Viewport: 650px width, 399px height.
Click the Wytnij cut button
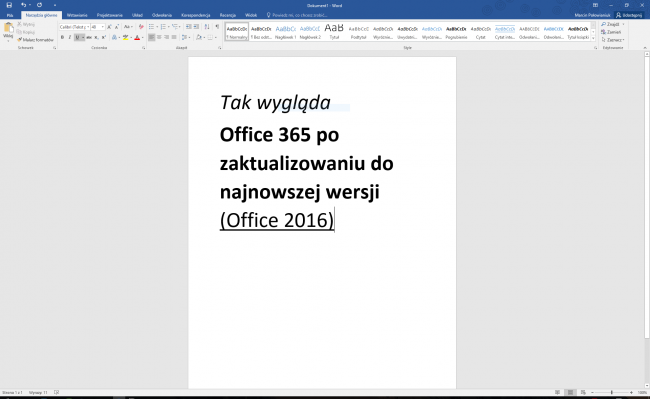26,24
